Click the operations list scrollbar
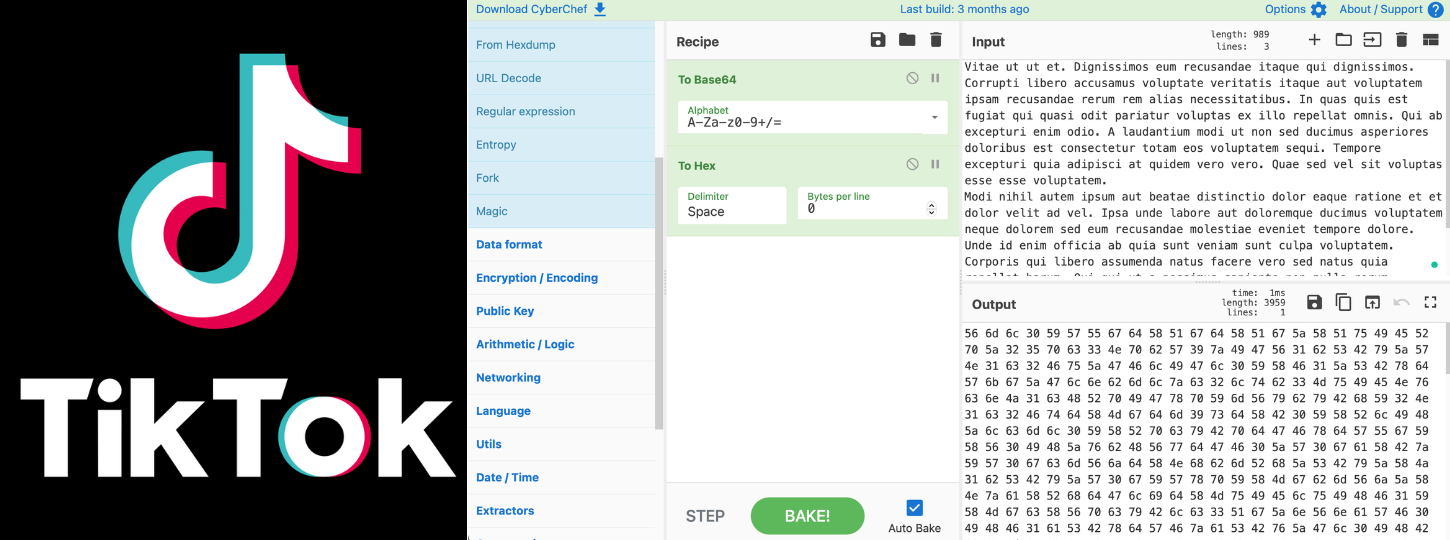Viewport: 1450px width, 540px height. click(x=659, y=293)
